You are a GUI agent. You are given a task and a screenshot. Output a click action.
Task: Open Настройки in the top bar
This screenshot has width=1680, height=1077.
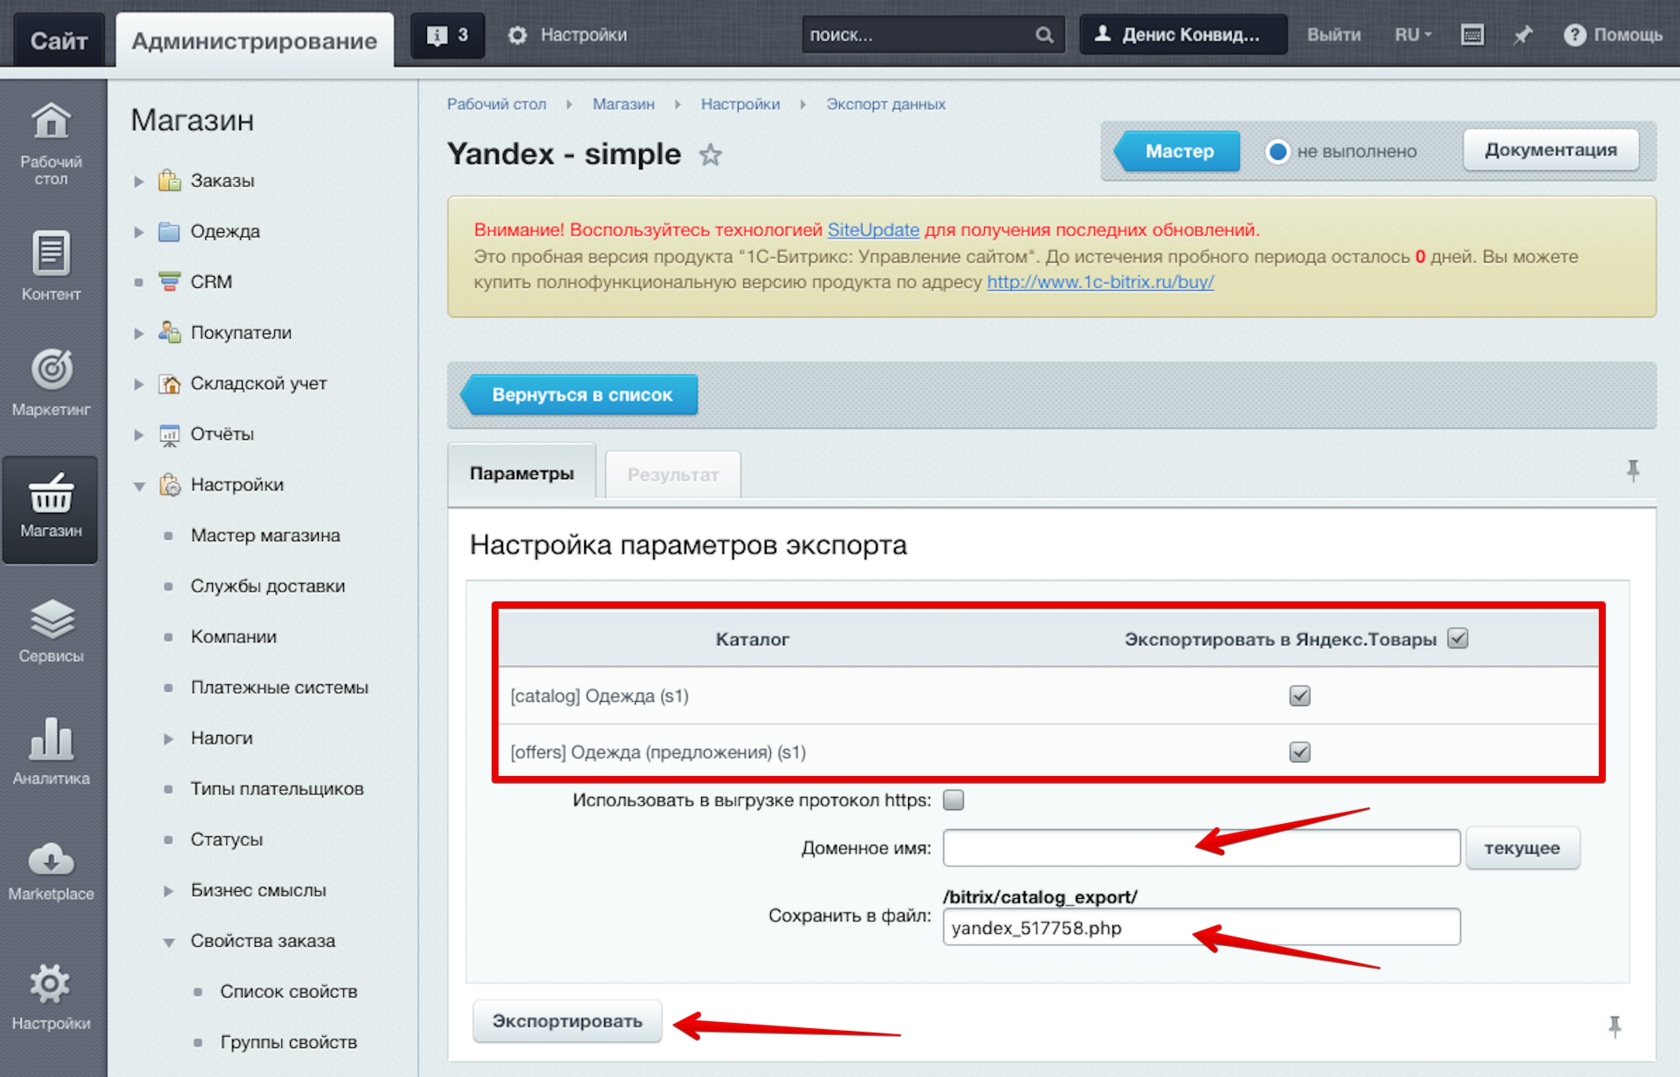tap(568, 35)
